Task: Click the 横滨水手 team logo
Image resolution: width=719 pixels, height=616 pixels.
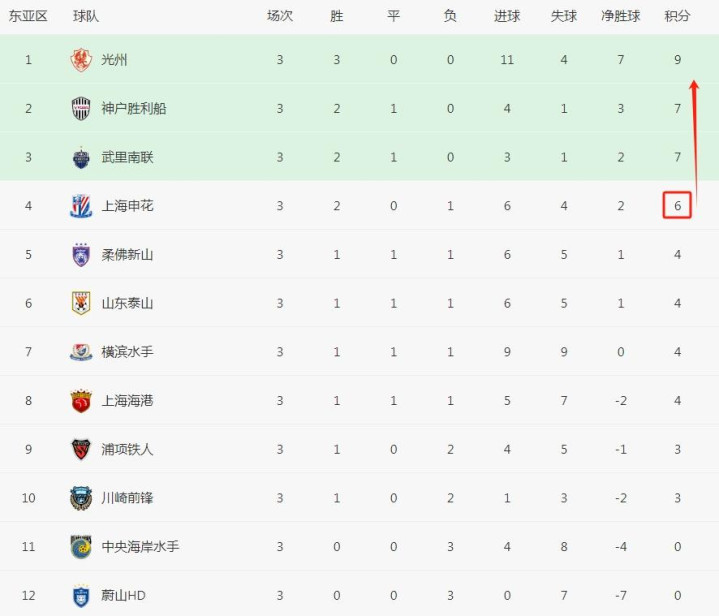Action: coord(81,352)
